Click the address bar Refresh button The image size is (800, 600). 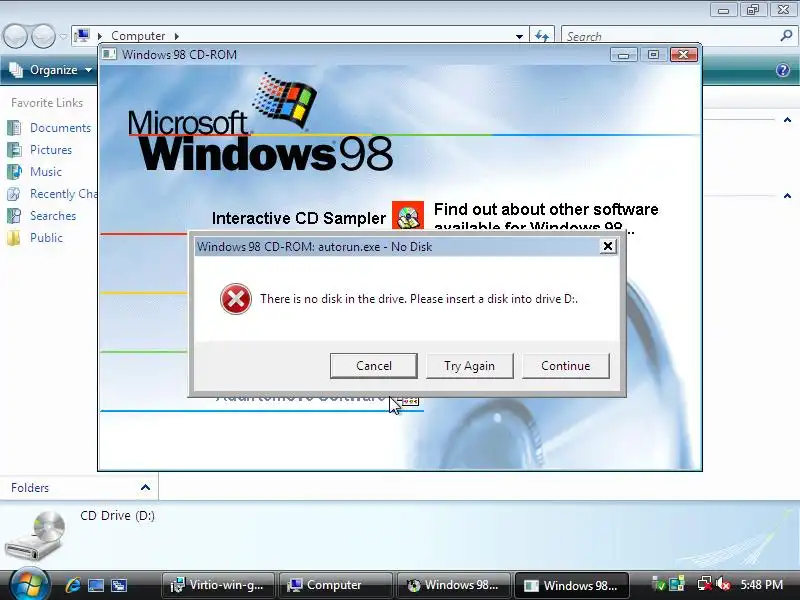(x=541, y=36)
